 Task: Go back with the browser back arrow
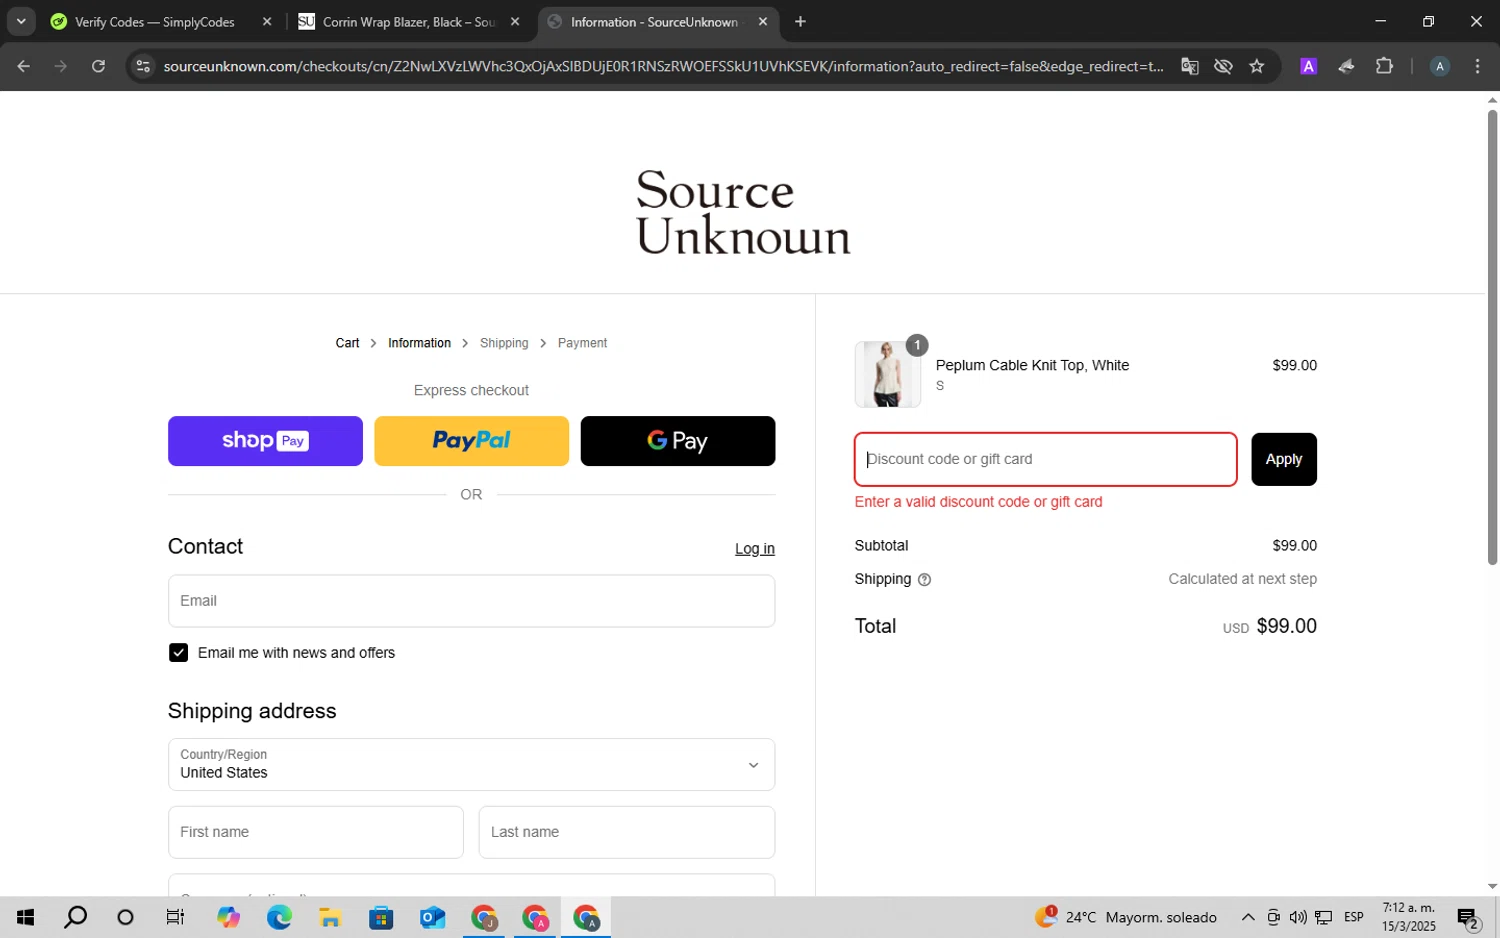24,66
